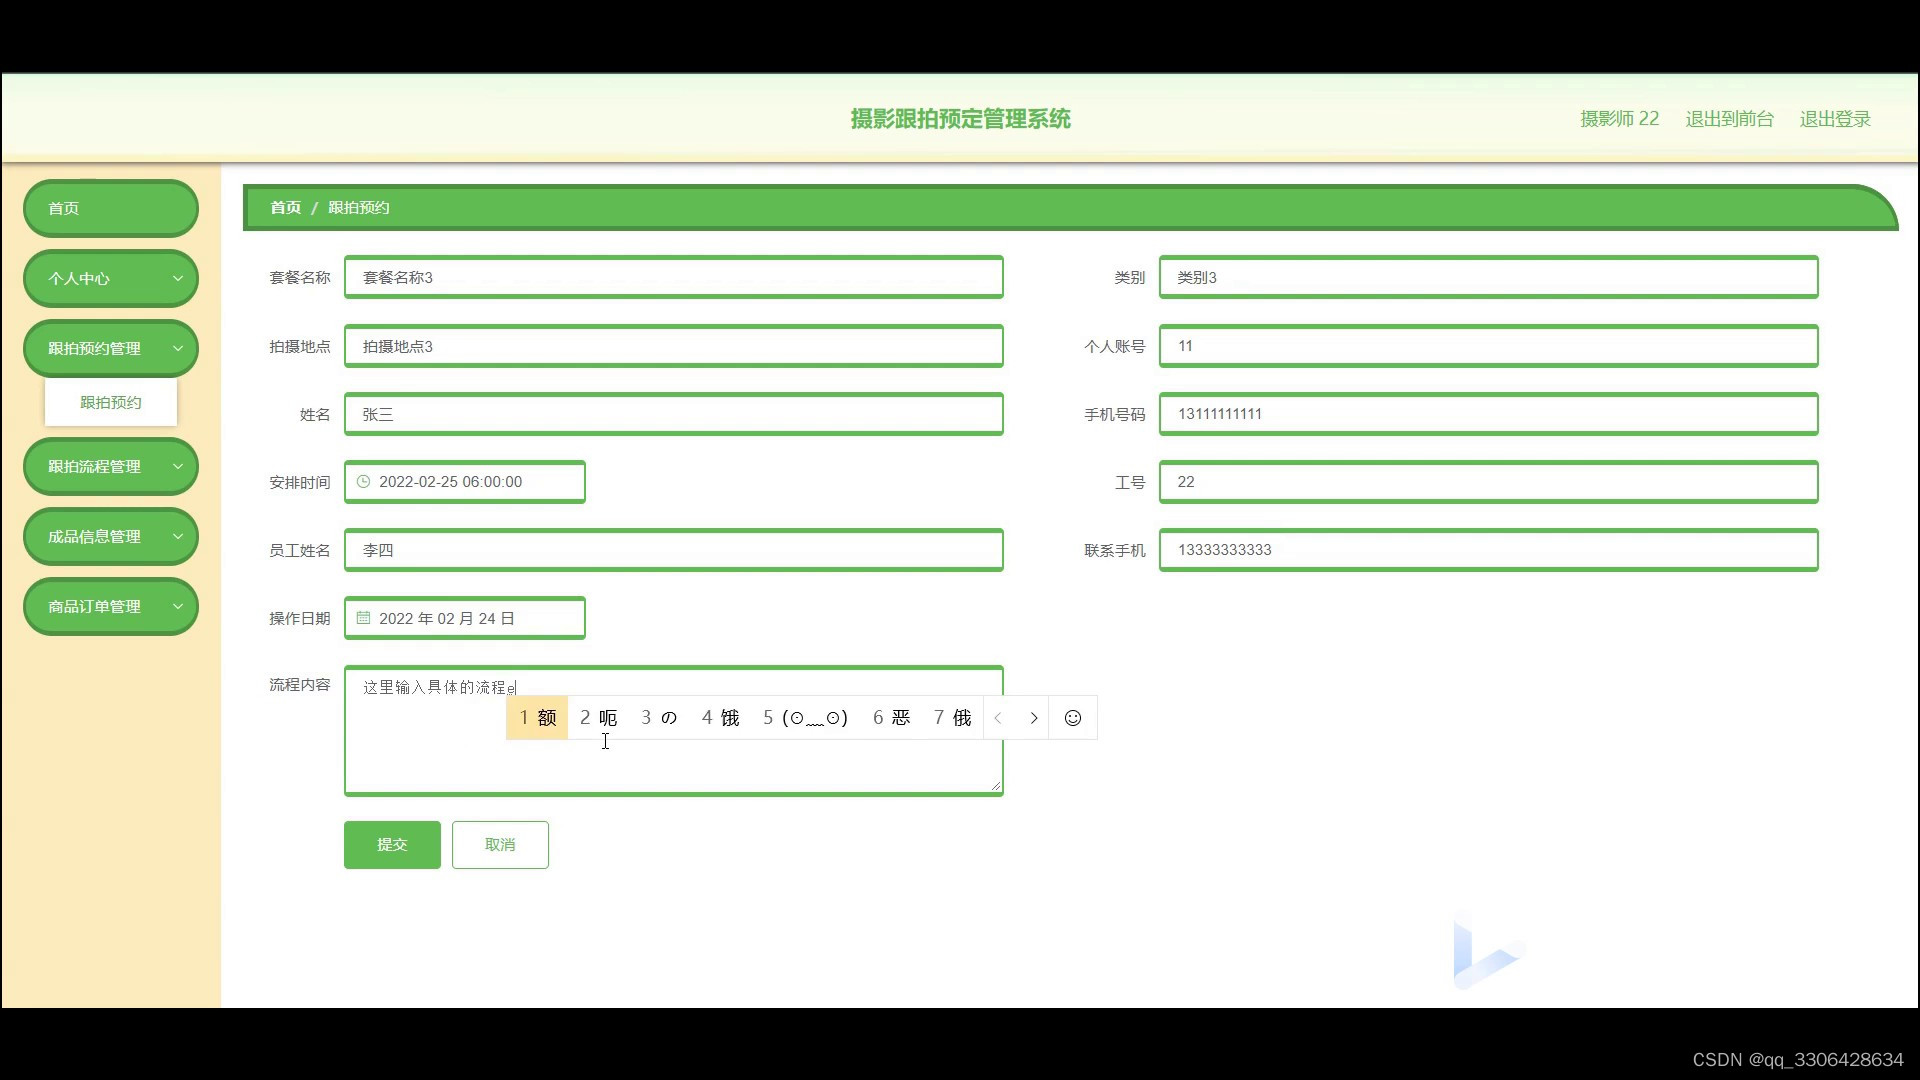The height and width of the screenshot is (1080, 1920).
Task: Click the clock icon in 安排时间 field
Action: [x=364, y=482]
